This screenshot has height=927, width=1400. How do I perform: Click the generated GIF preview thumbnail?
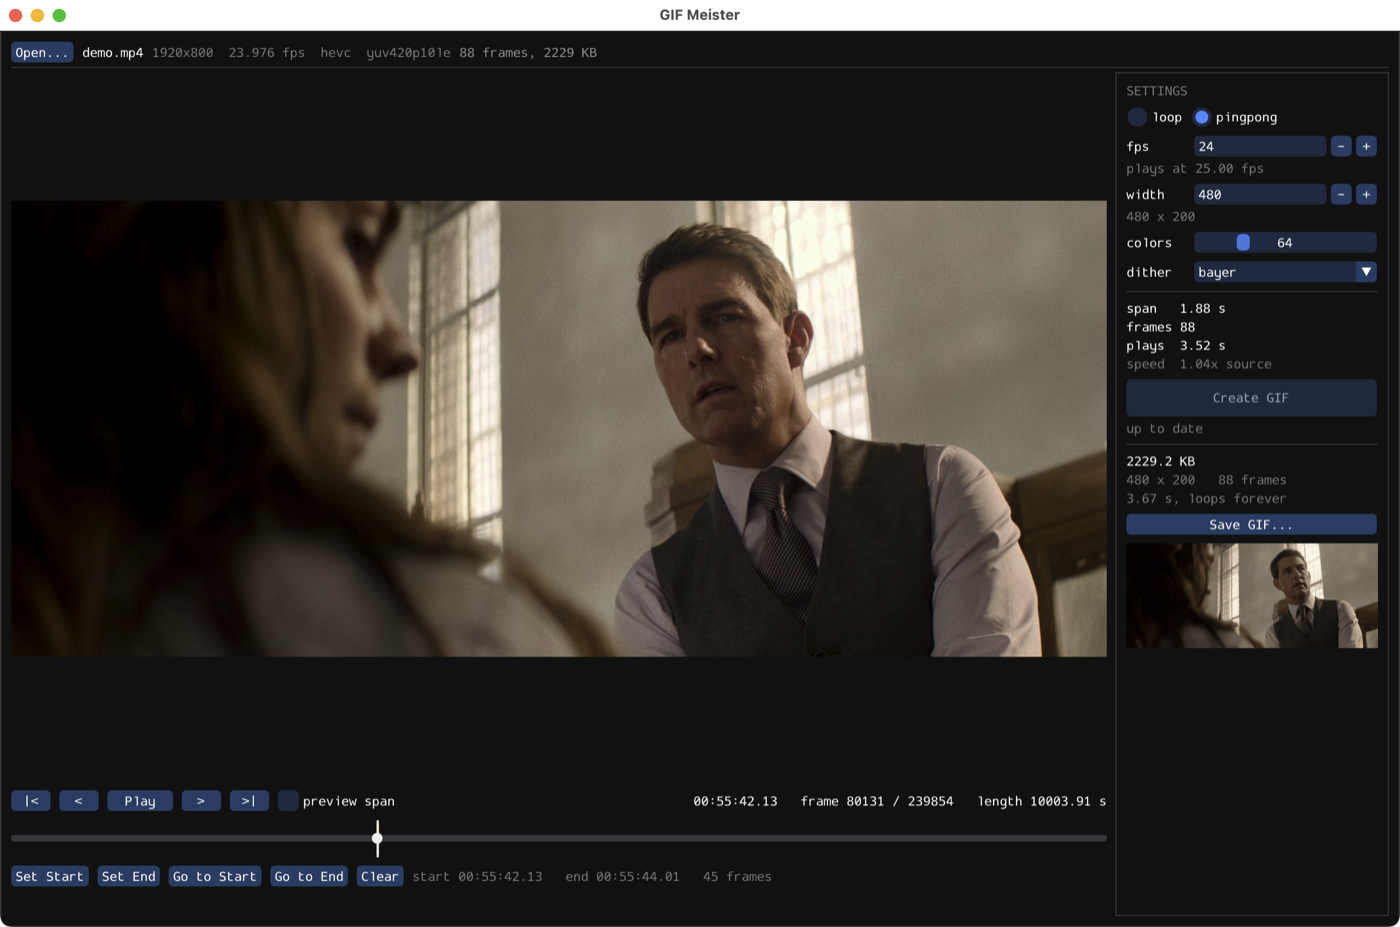pos(1252,596)
